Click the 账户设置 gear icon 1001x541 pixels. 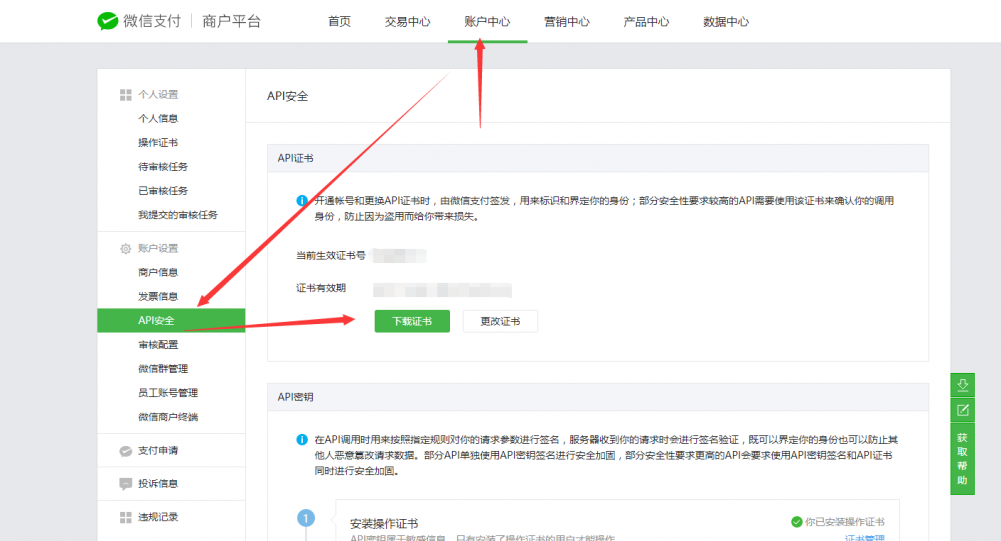click(x=126, y=248)
